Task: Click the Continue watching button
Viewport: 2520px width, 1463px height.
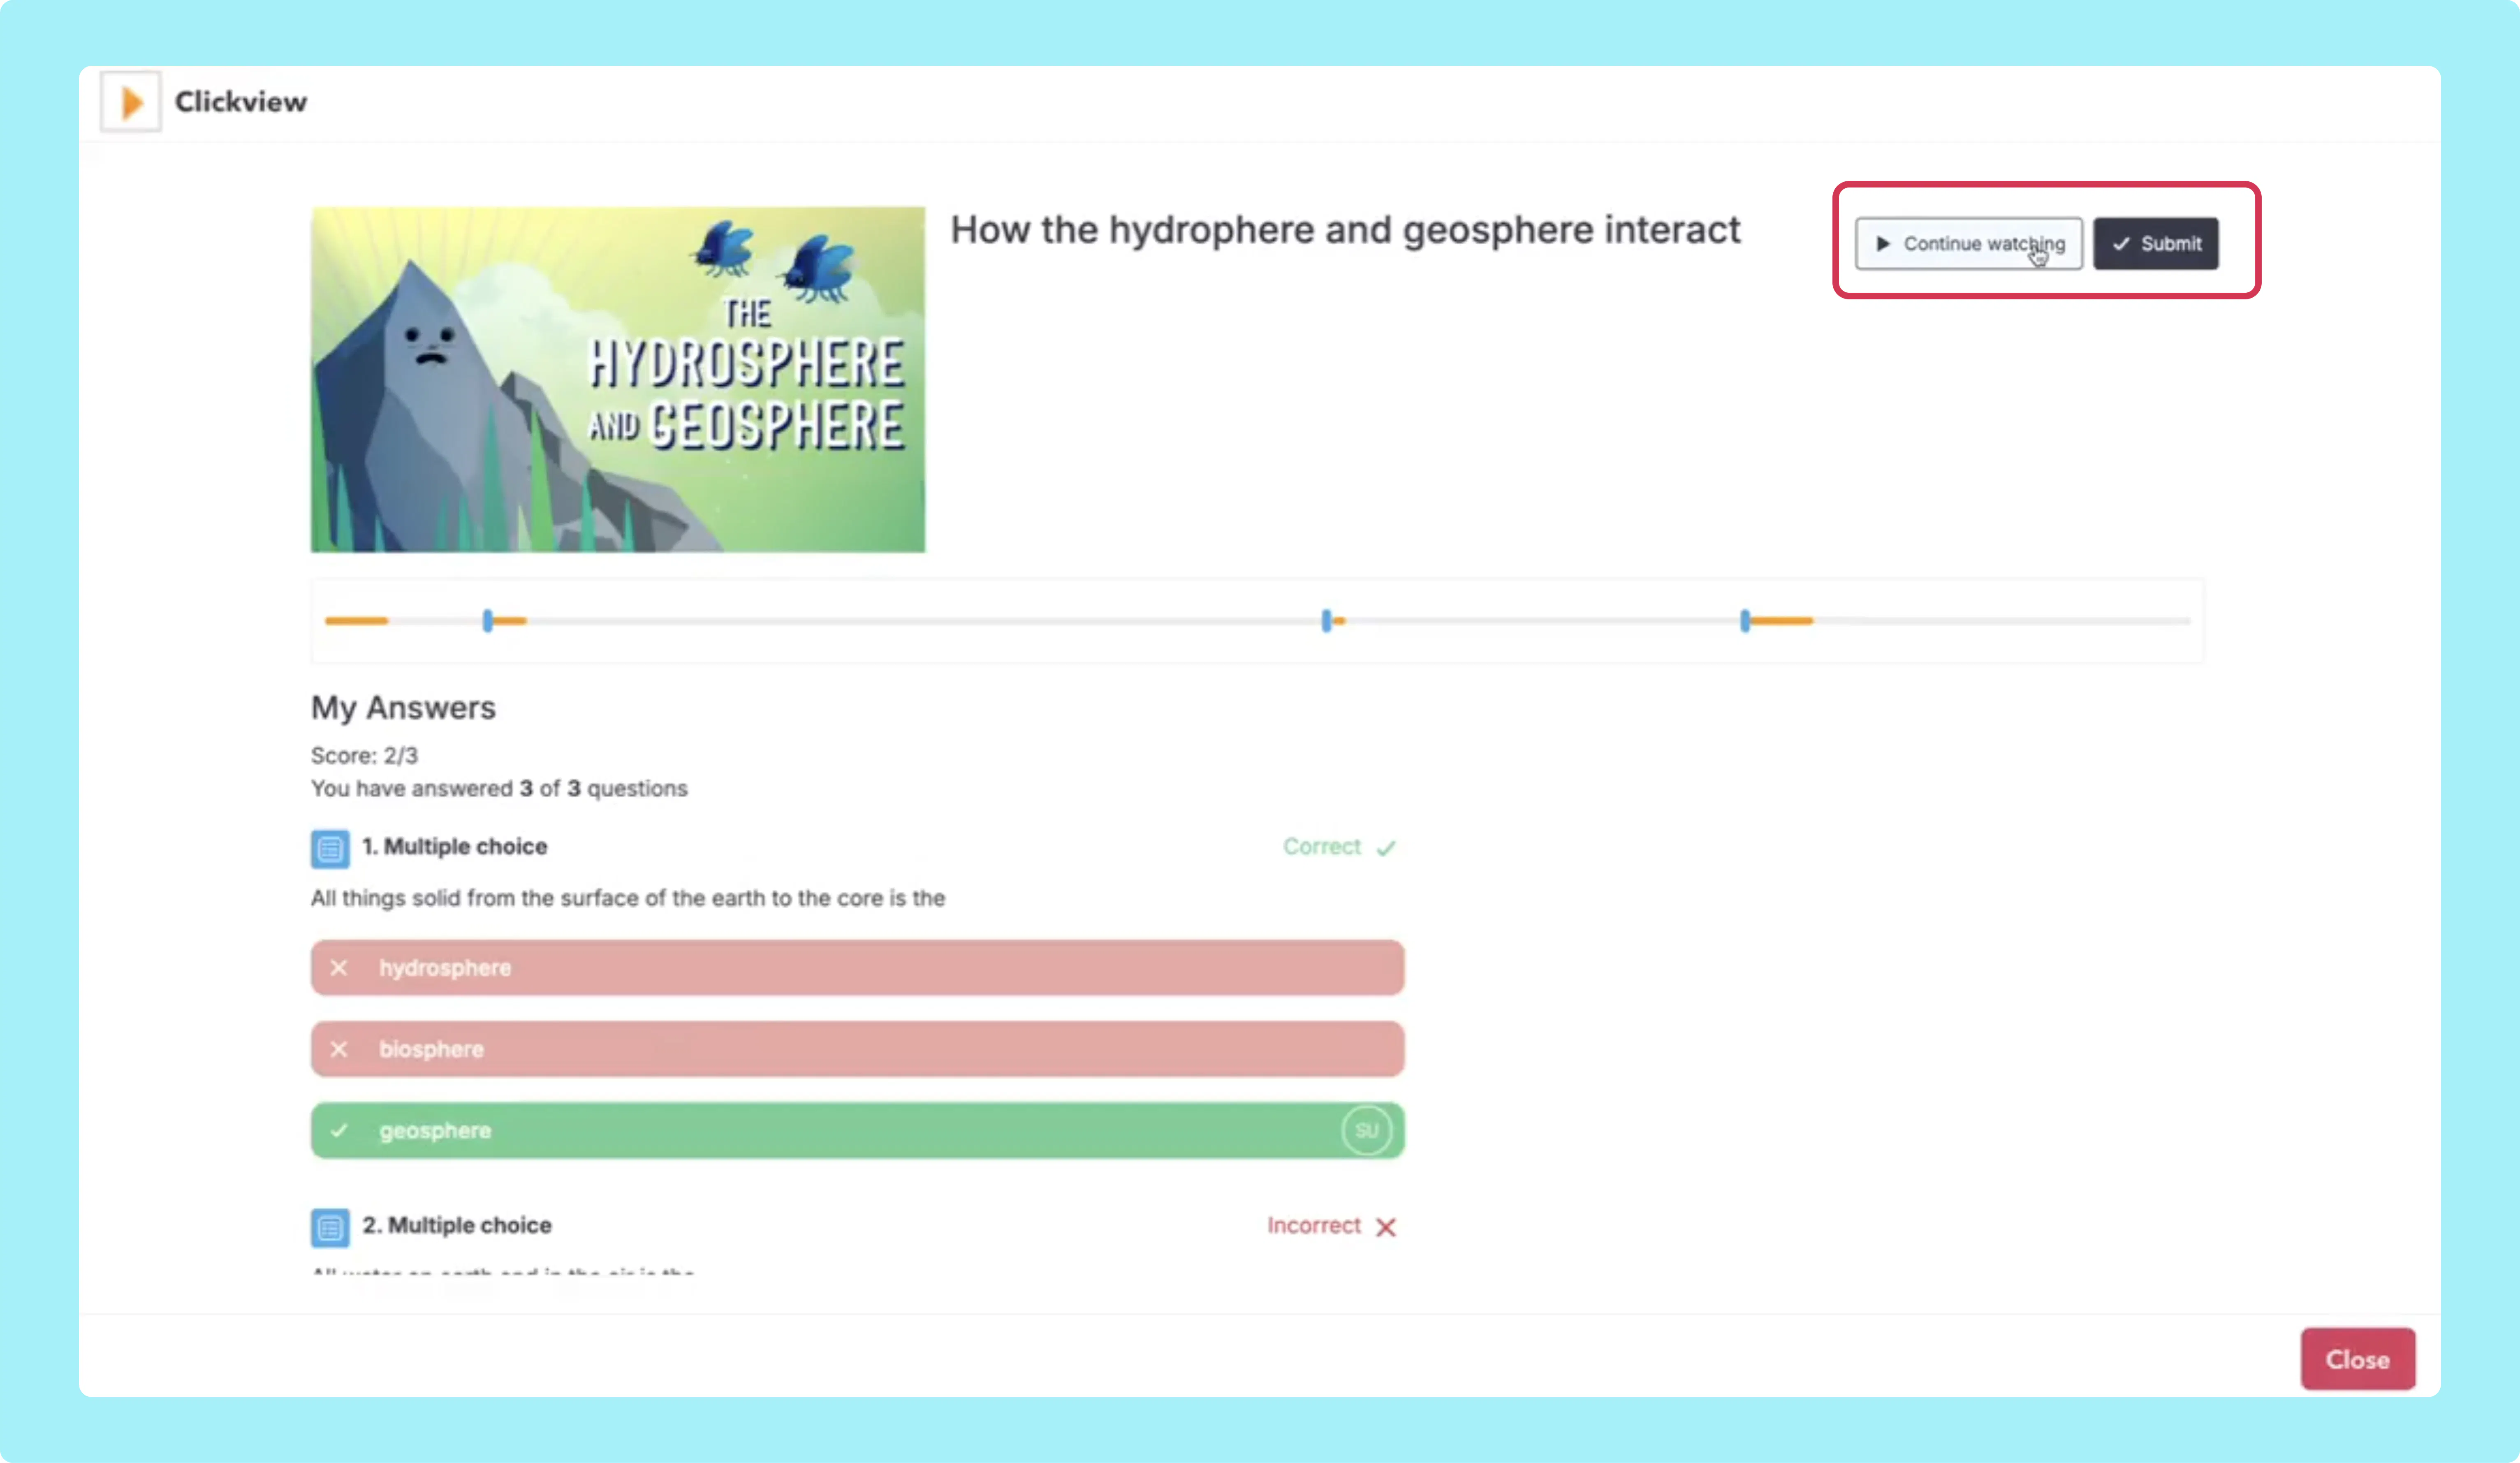Action: [1968, 244]
